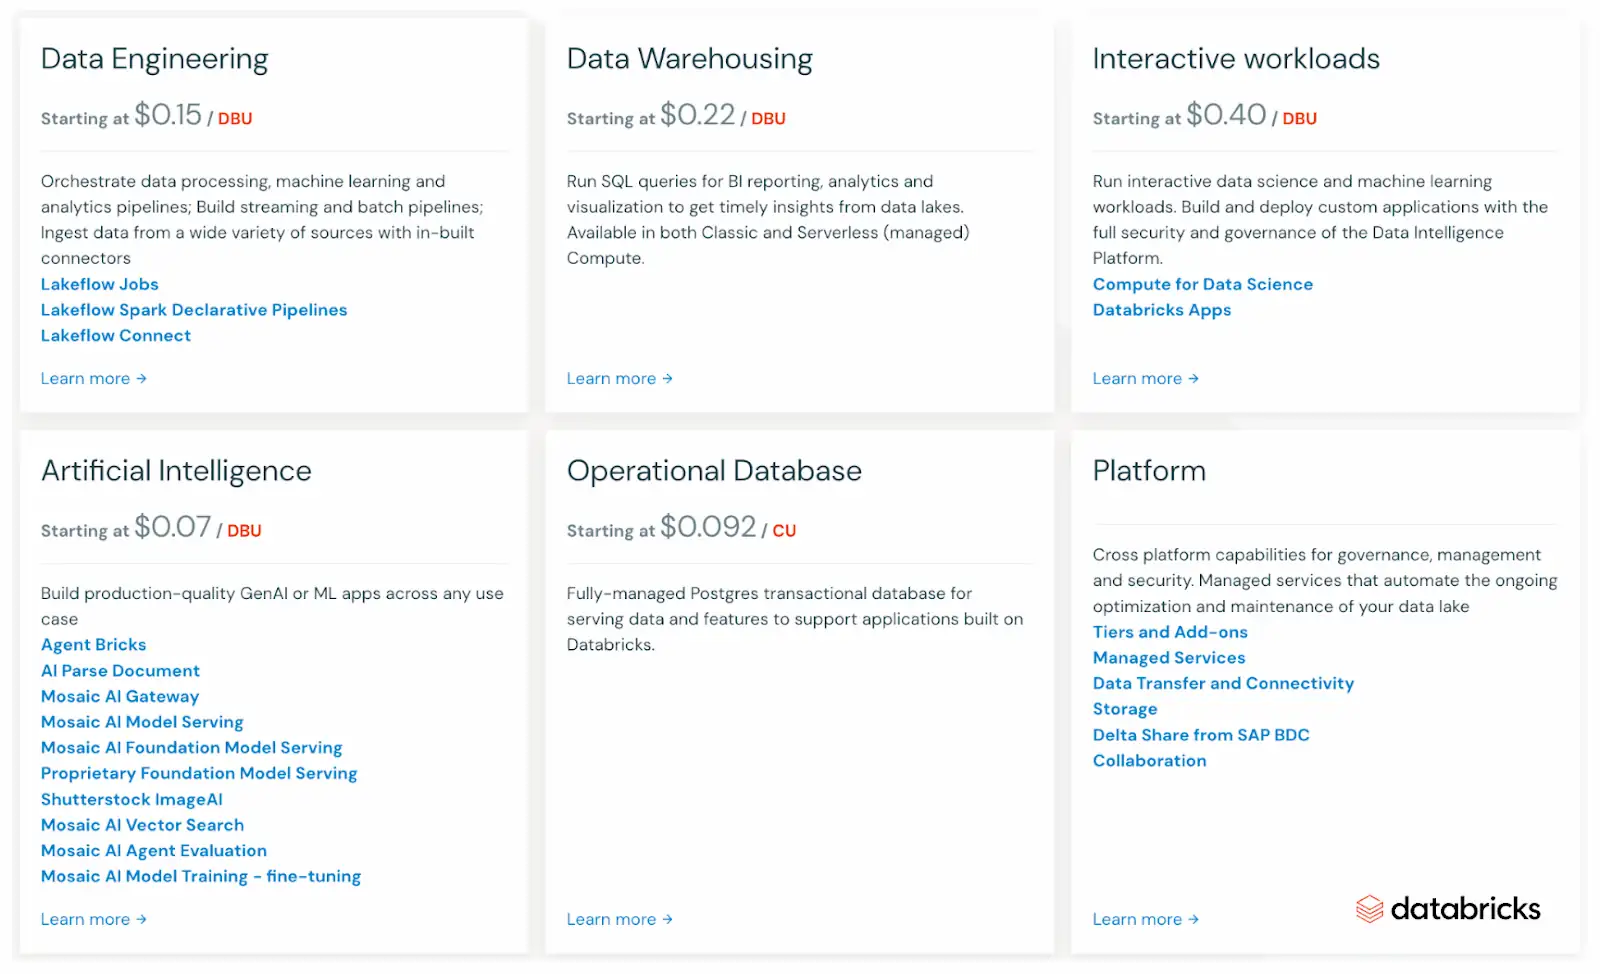Open the Agent Bricks link
Screen dimensions: 1600x974
click(93, 644)
